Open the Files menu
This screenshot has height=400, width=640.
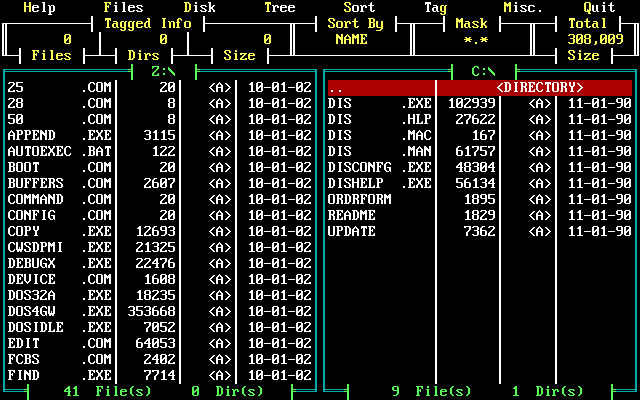[123, 8]
